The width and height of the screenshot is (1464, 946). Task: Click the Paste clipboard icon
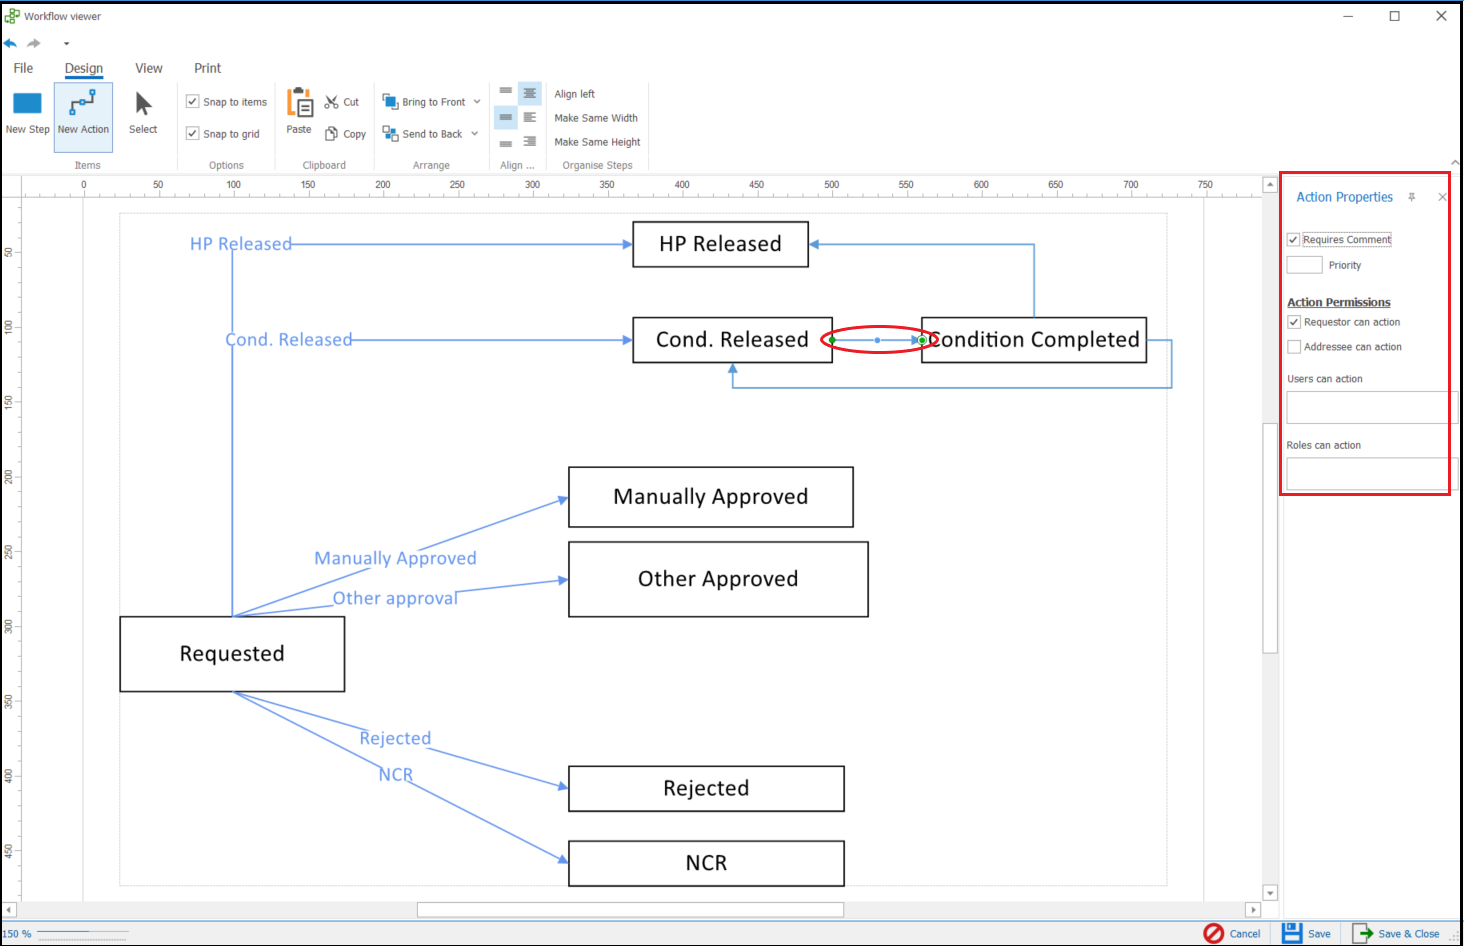299,103
